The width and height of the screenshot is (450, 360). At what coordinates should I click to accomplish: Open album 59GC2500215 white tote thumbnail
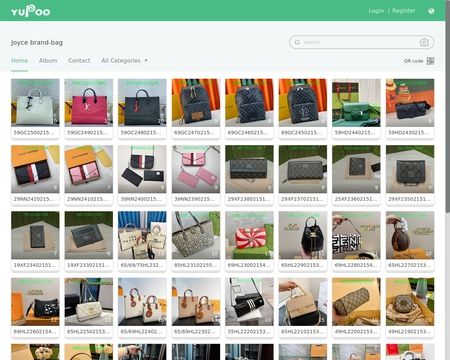pyautogui.click(x=35, y=103)
